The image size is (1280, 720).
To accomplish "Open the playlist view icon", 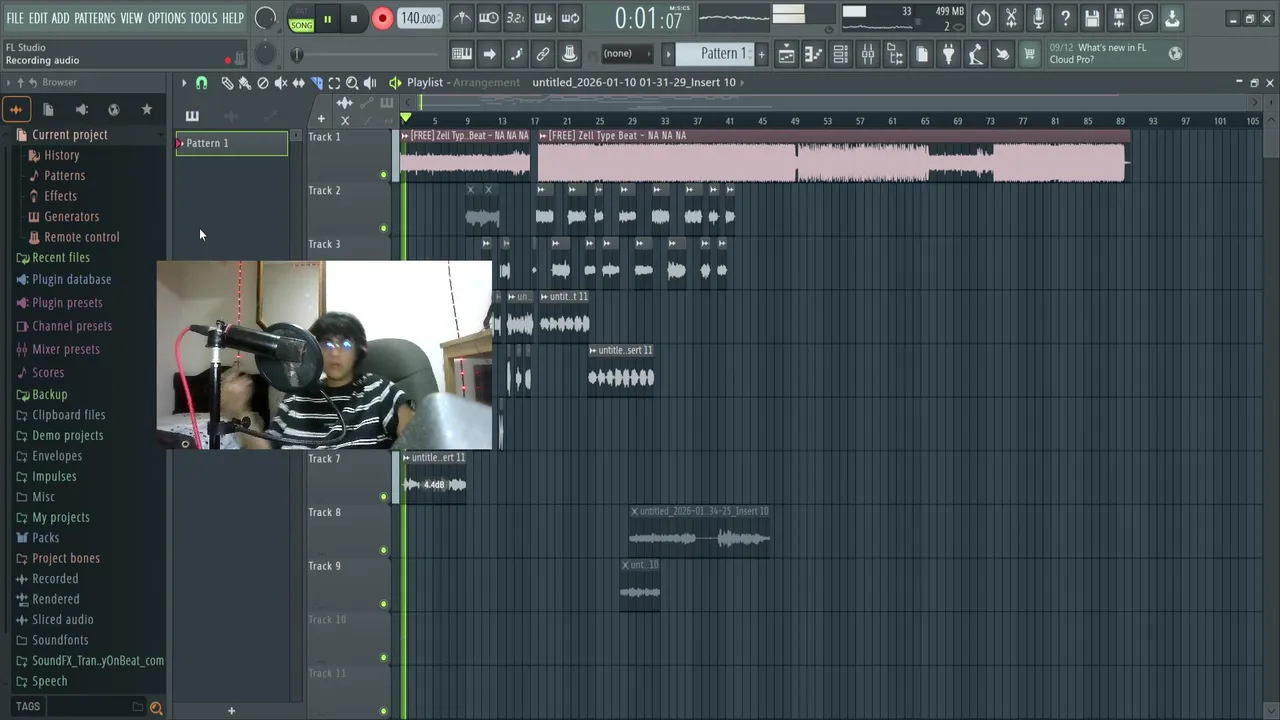I will point(787,54).
